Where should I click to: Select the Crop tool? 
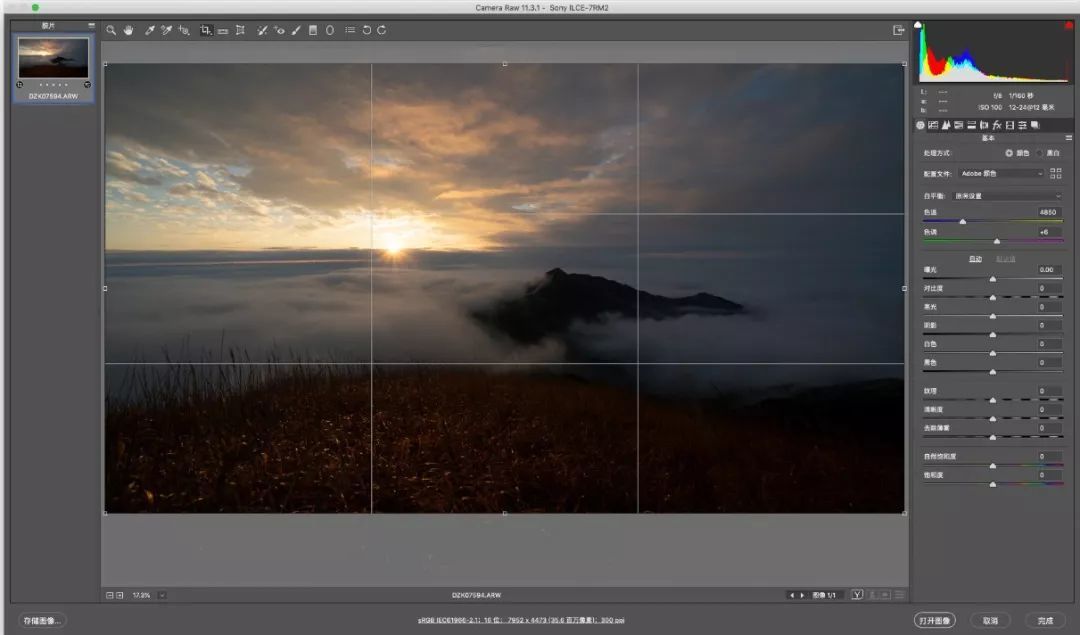point(205,30)
